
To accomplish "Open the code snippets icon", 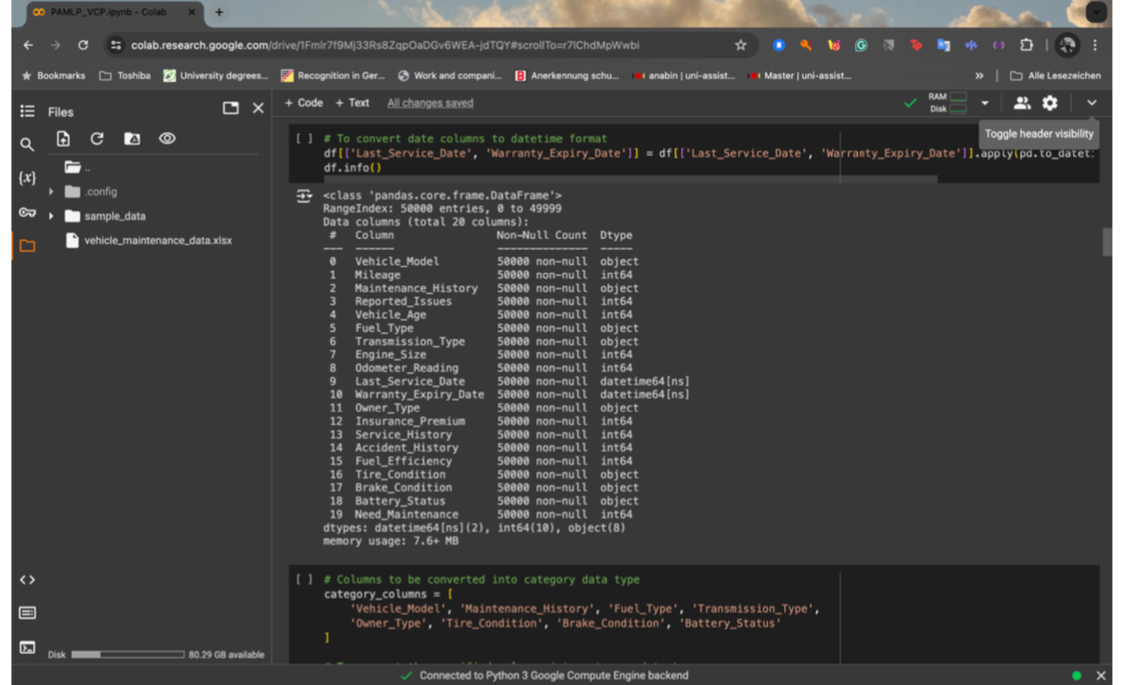I will (x=27, y=580).
